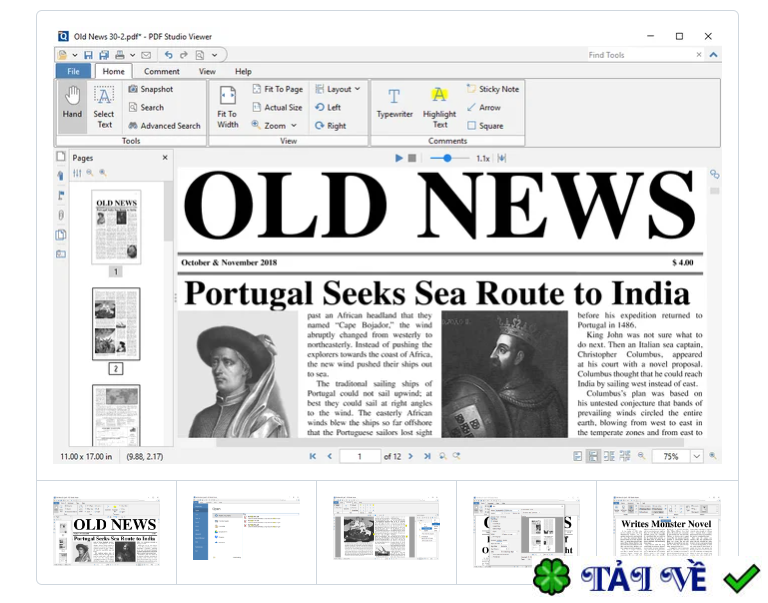Zoom out using status bar magnifier

(641, 456)
